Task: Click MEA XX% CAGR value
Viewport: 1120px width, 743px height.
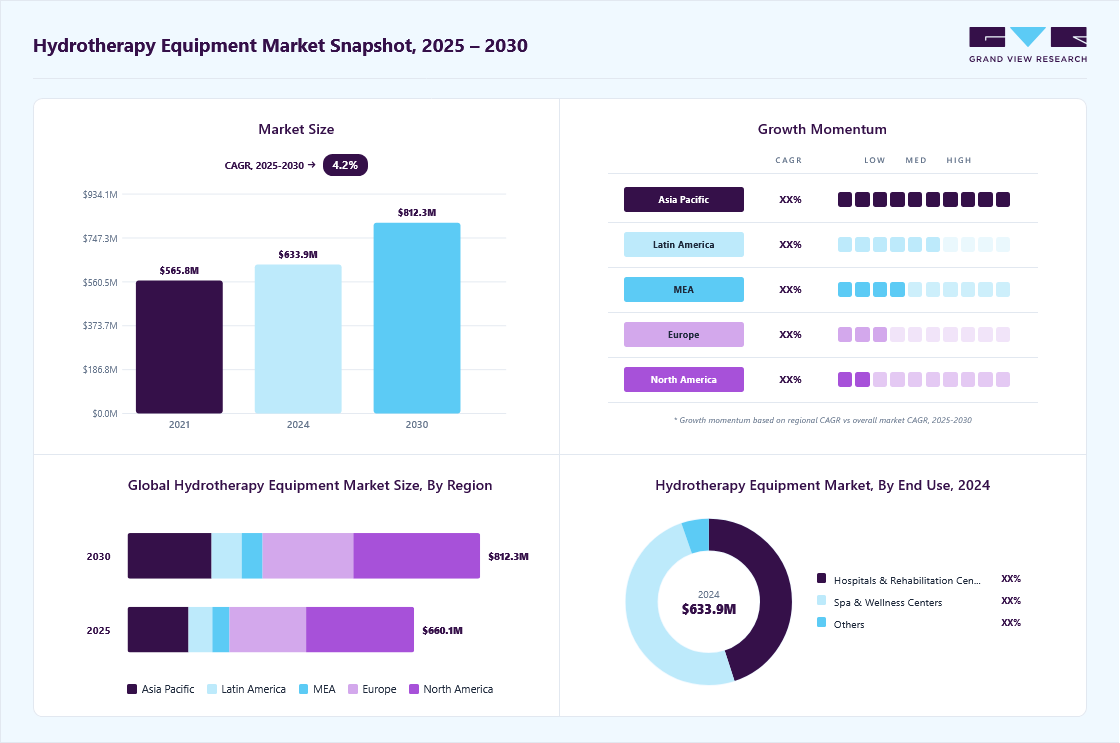Action: pos(790,289)
